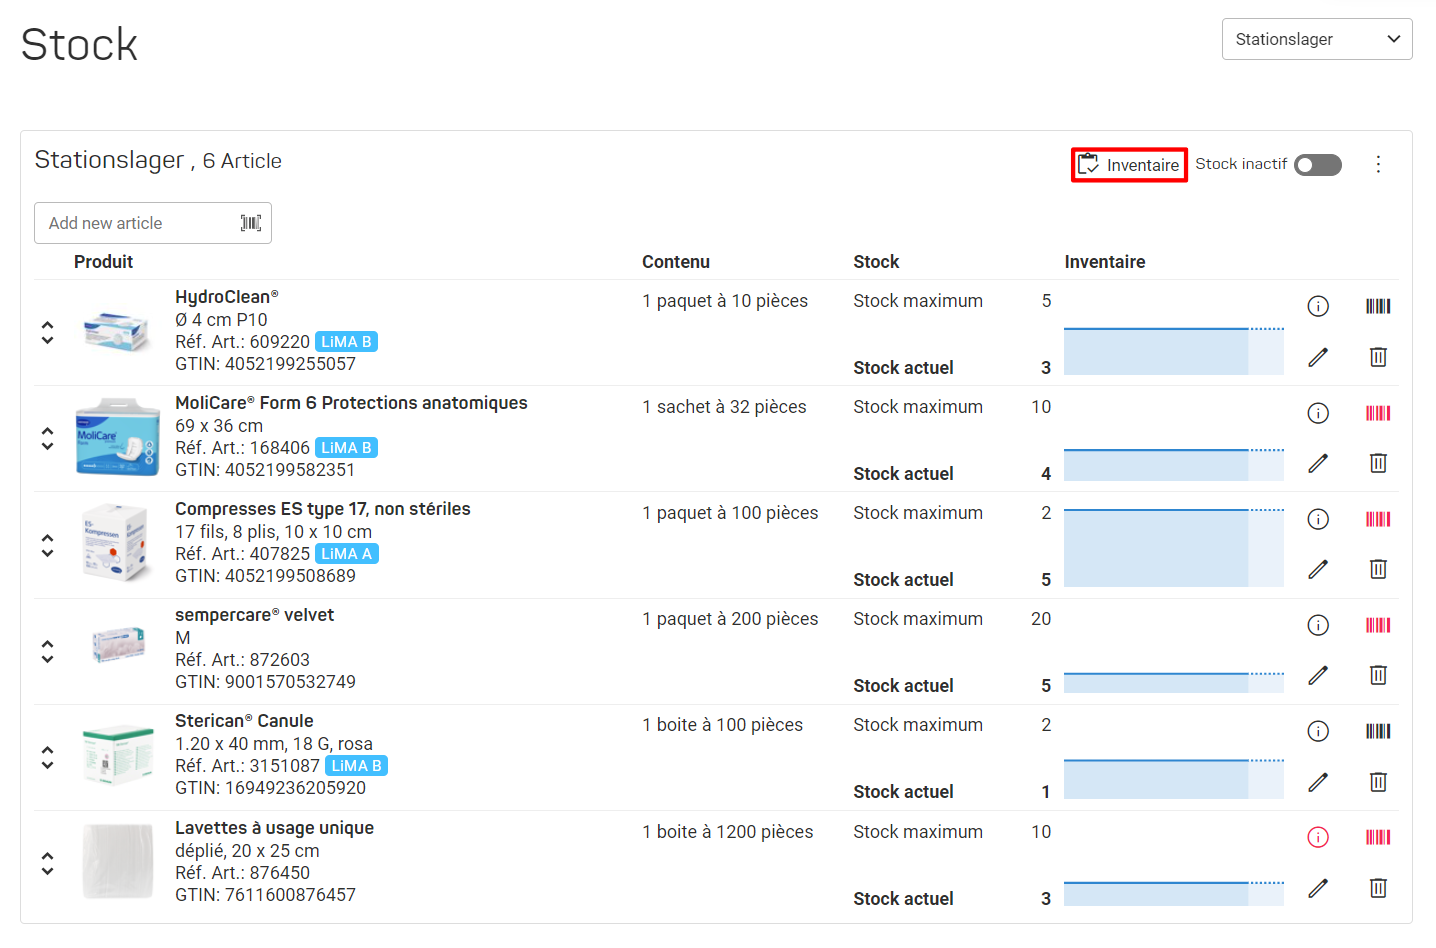Image resolution: width=1436 pixels, height=948 pixels.
Task: Edit the HydroClean stock entry
Action: 1318,357
